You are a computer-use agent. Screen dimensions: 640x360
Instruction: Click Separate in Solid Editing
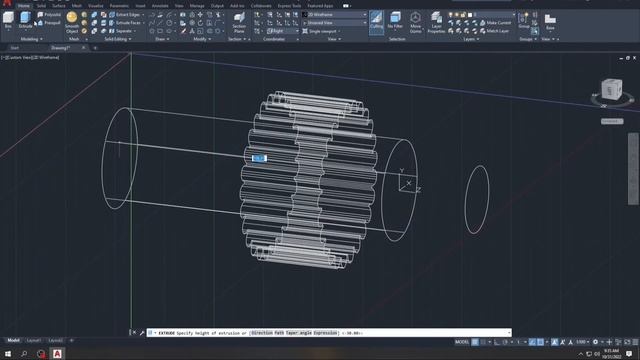[x=122, y=31]
